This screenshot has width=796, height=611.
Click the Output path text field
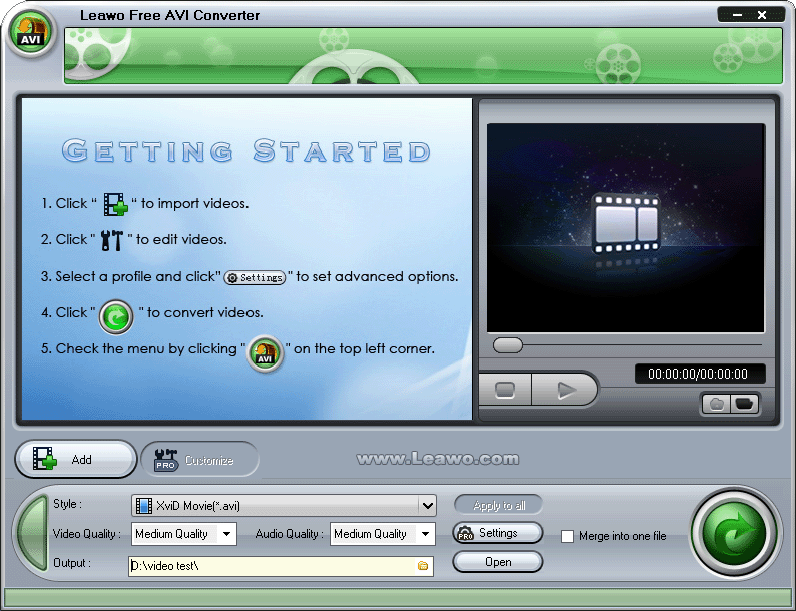(270, 566)
